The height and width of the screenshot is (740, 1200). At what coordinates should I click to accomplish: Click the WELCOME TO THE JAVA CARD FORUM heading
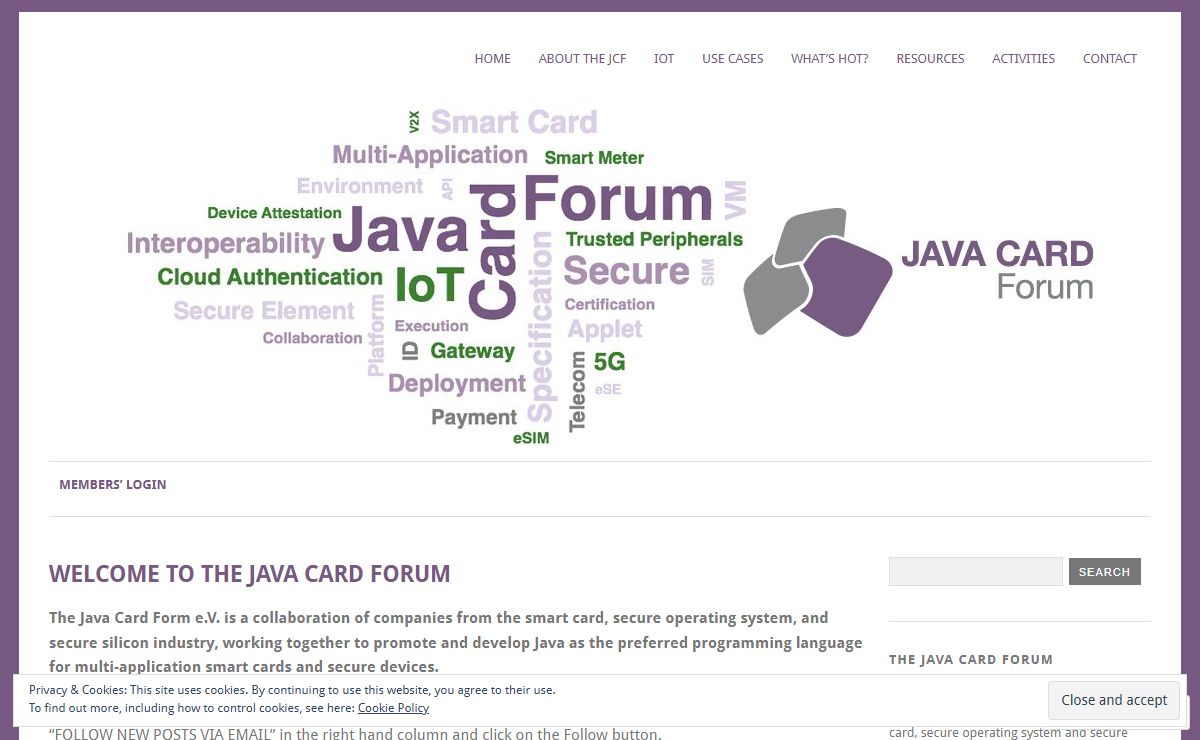click(250, 574)
